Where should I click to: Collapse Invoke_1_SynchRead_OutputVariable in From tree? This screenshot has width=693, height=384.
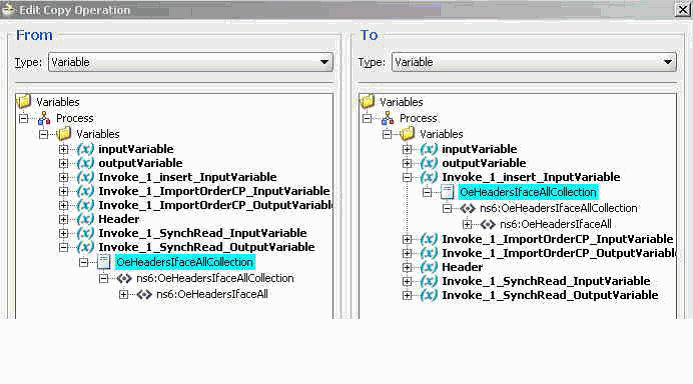click(63, 247)
